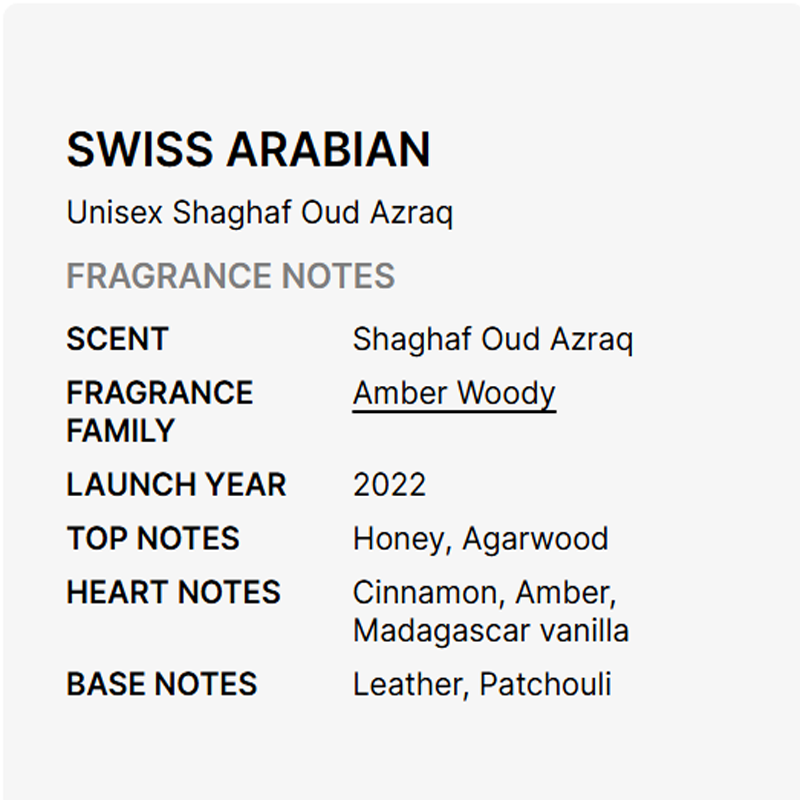
Task: Click the SCENT row label
Action: pos(117,339)
